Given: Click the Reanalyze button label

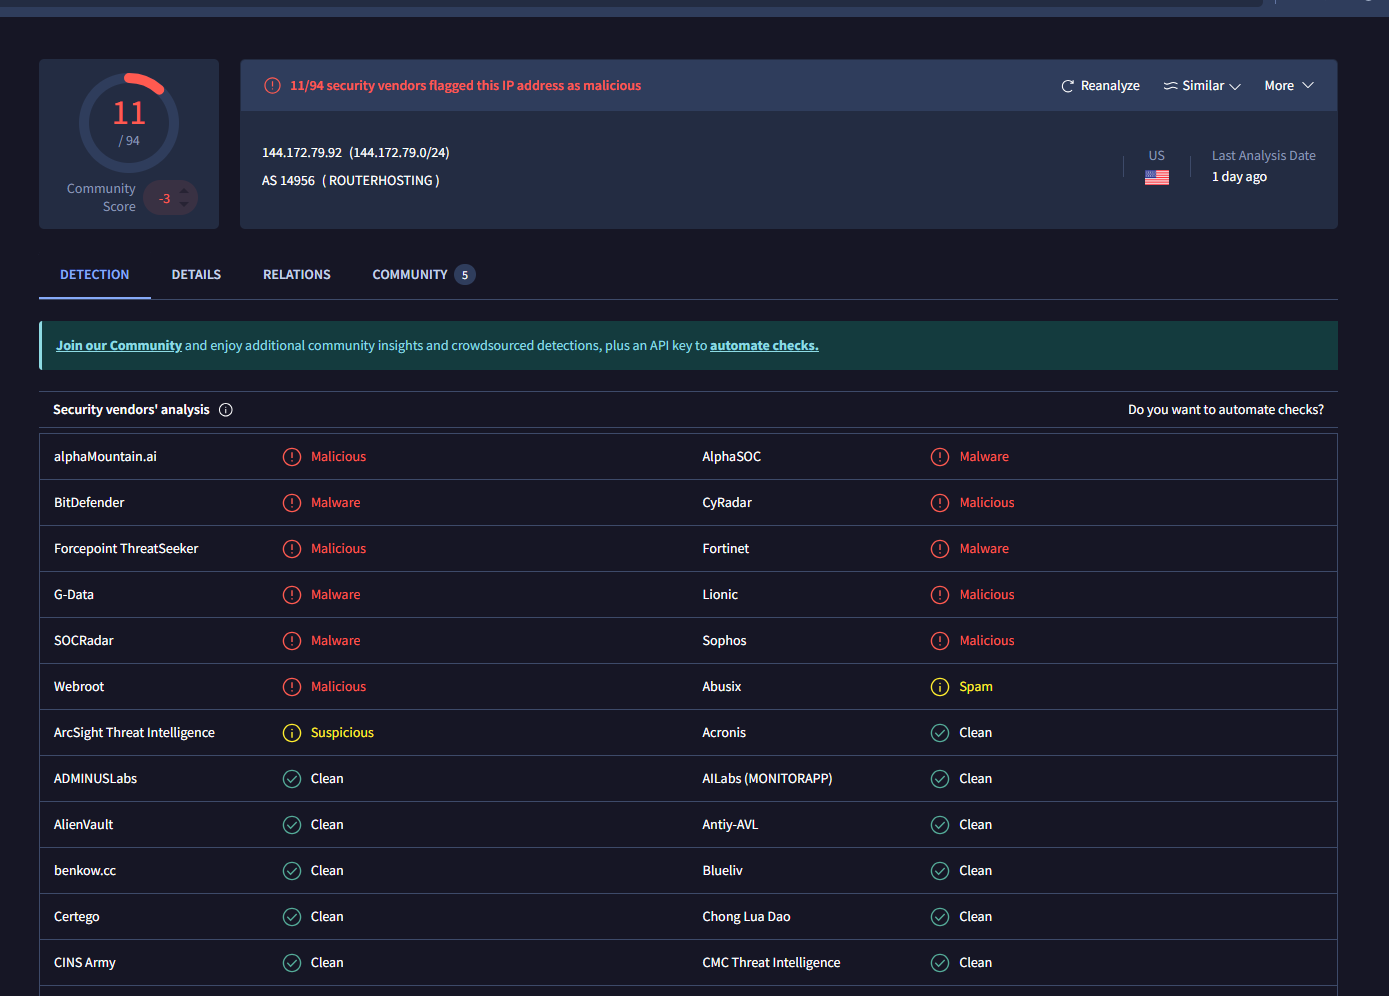Looking at the screenshot, I should pyautogui.click(x=1110, y=86).
